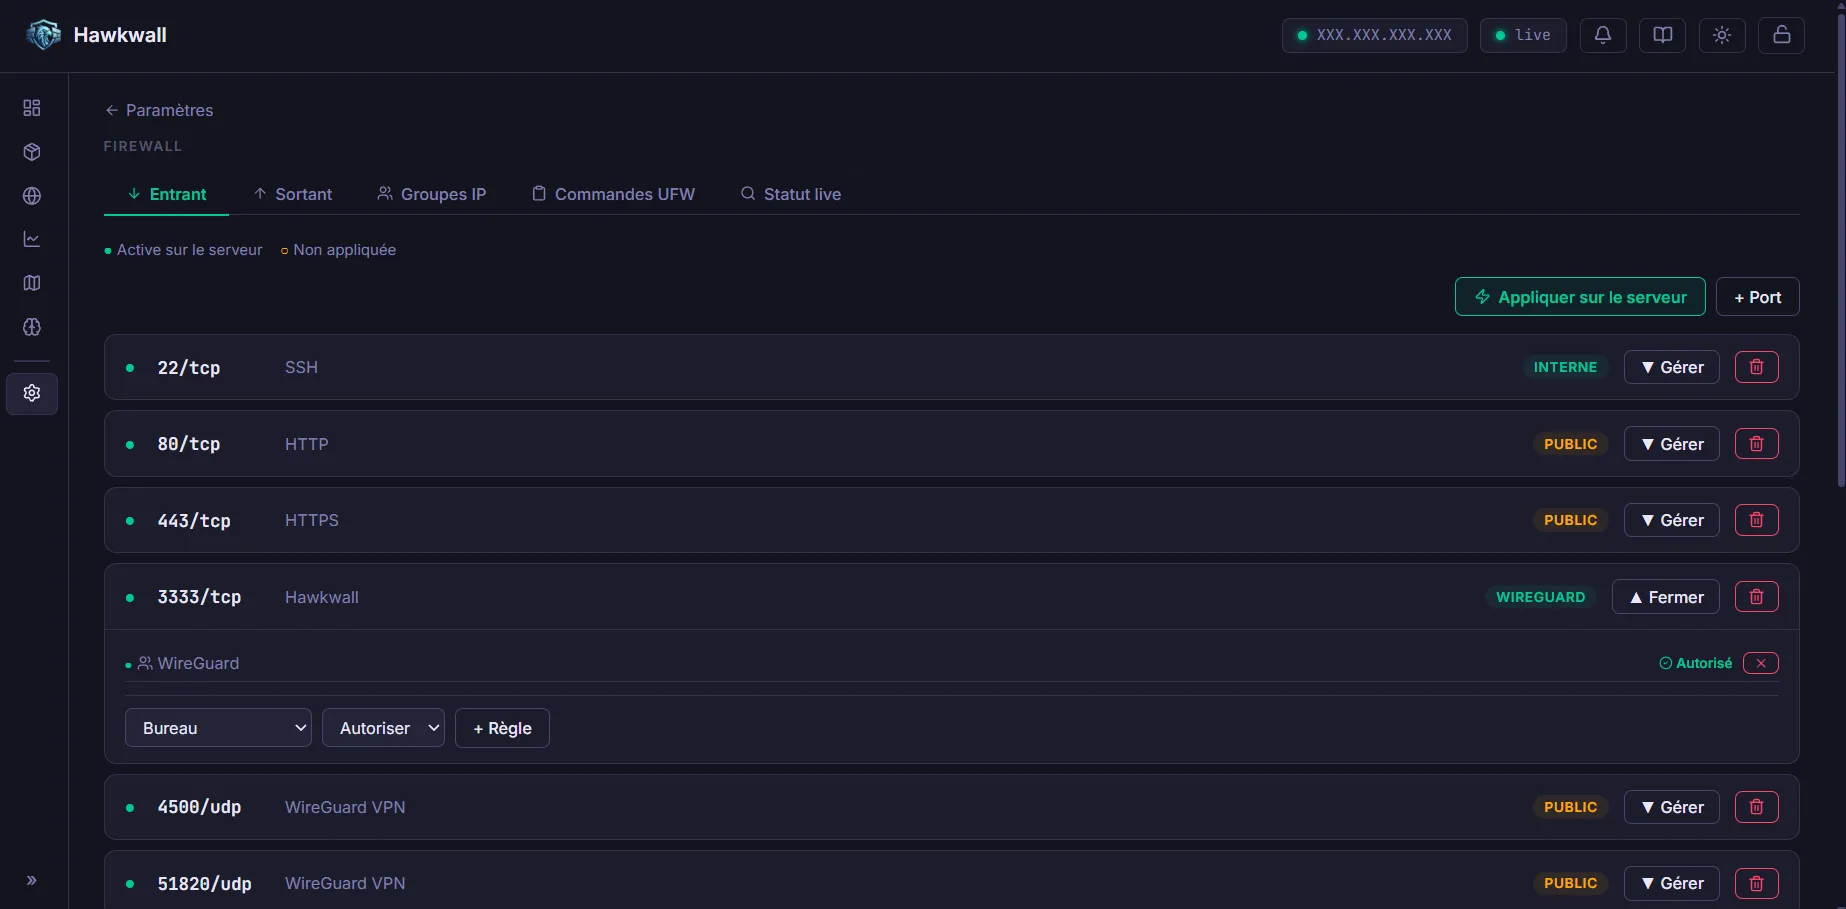Image resolution: width=1846 pixels, height=909 pixels.
Task: Switch to the Sortant tab
Action: (293, 194)
